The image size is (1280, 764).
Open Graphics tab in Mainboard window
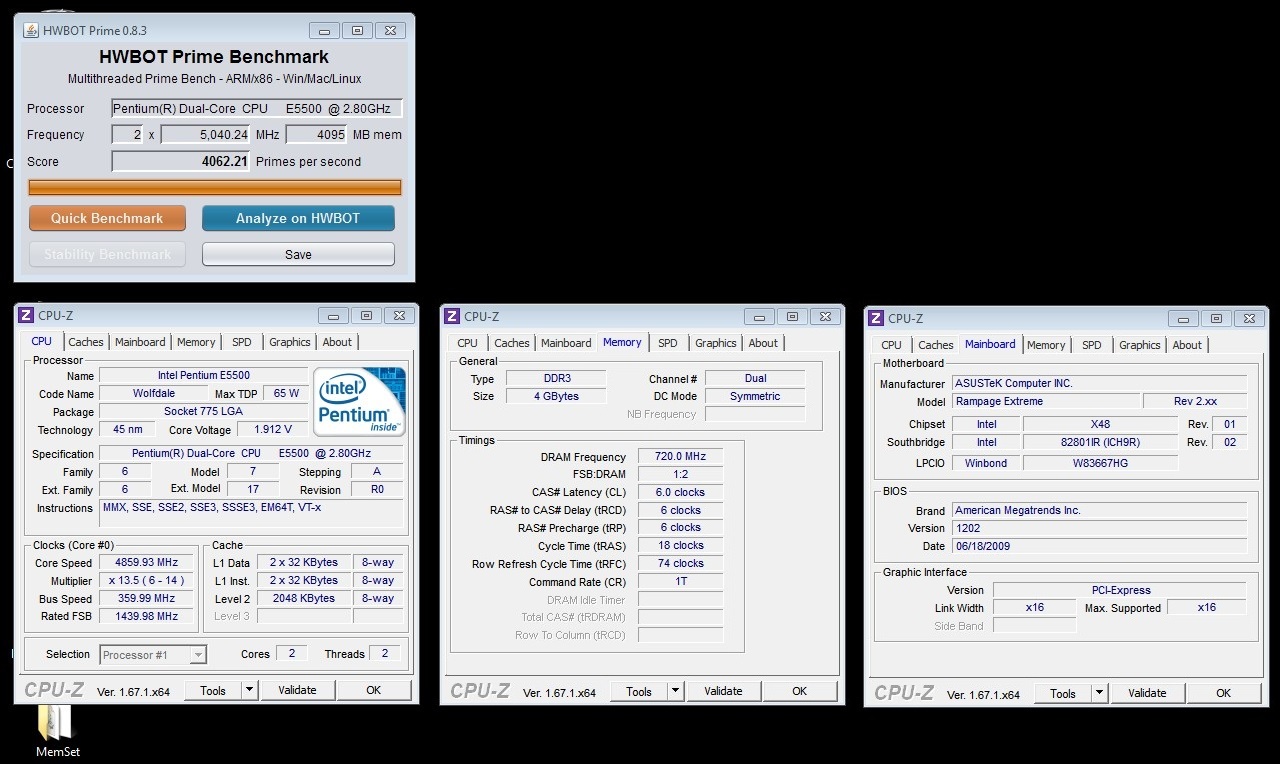tap(1140, 345)
